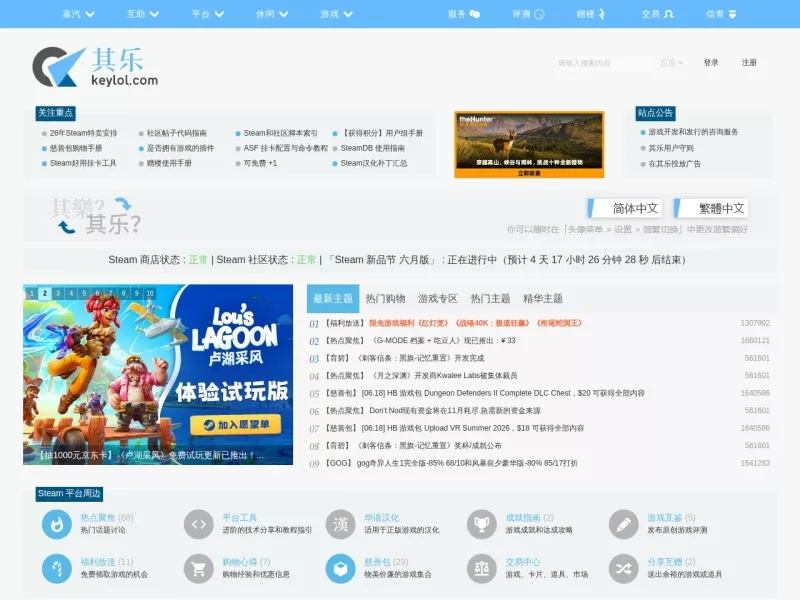Screen dimensions: 800x600
Task: Click the 注册 register link
Action: point(749,62)
